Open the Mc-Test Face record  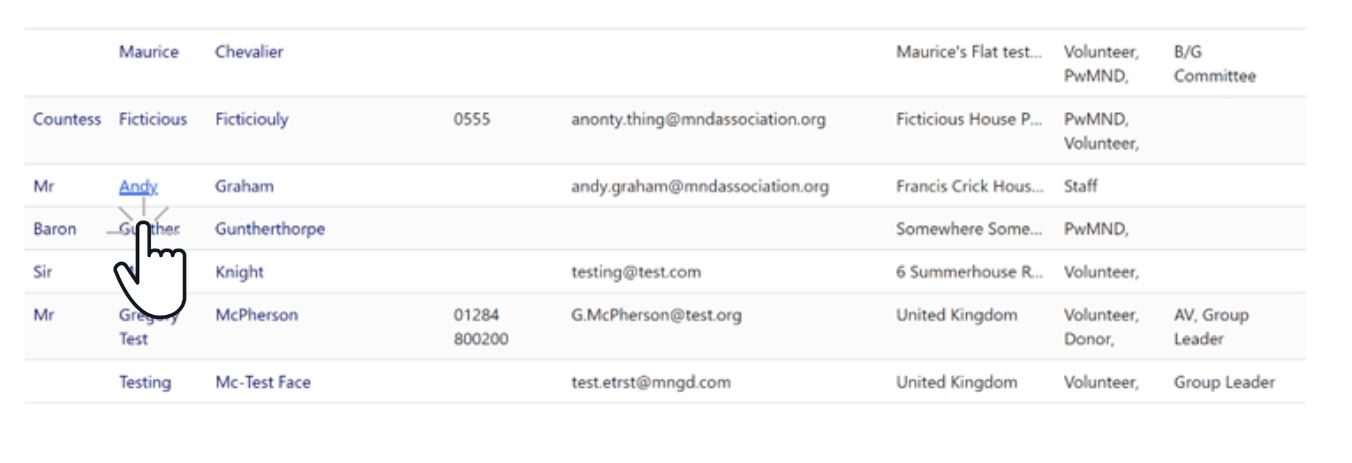pyautogui.click(x=263, y=382)
